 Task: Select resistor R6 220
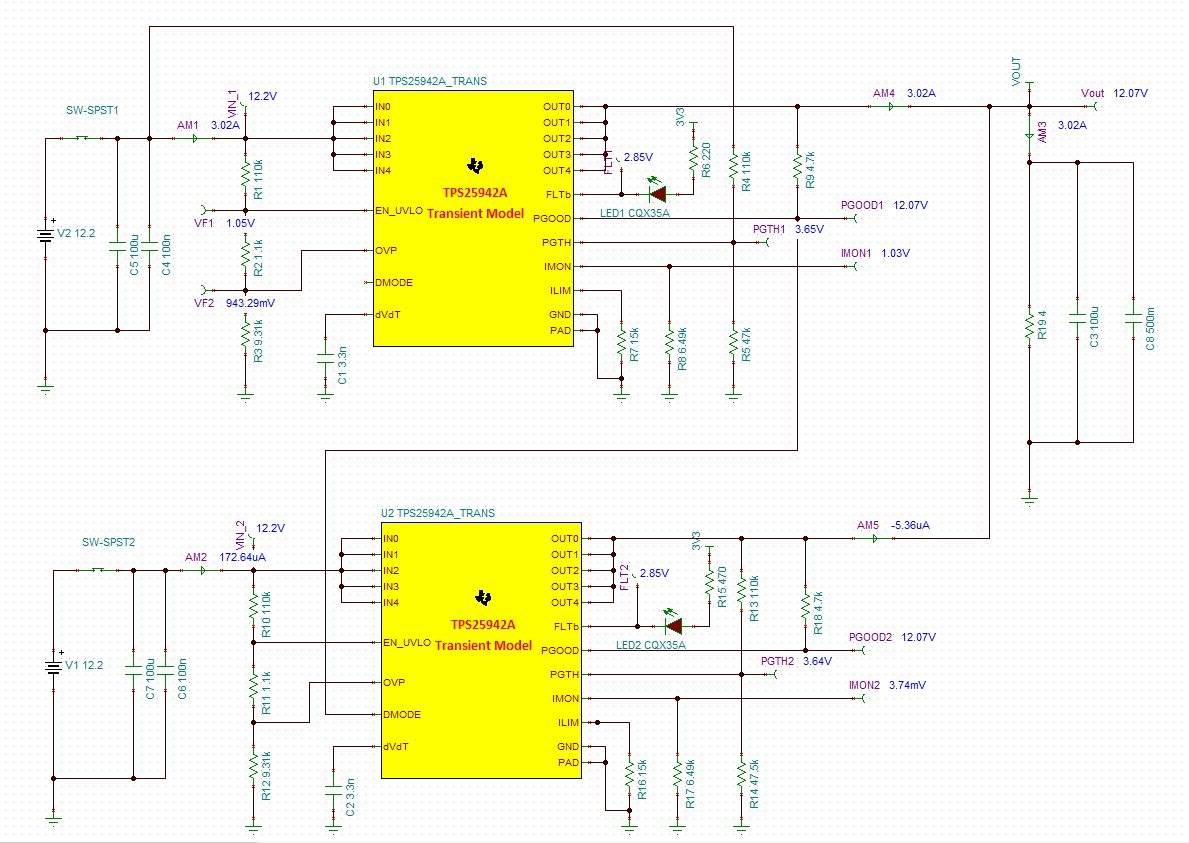693,159
